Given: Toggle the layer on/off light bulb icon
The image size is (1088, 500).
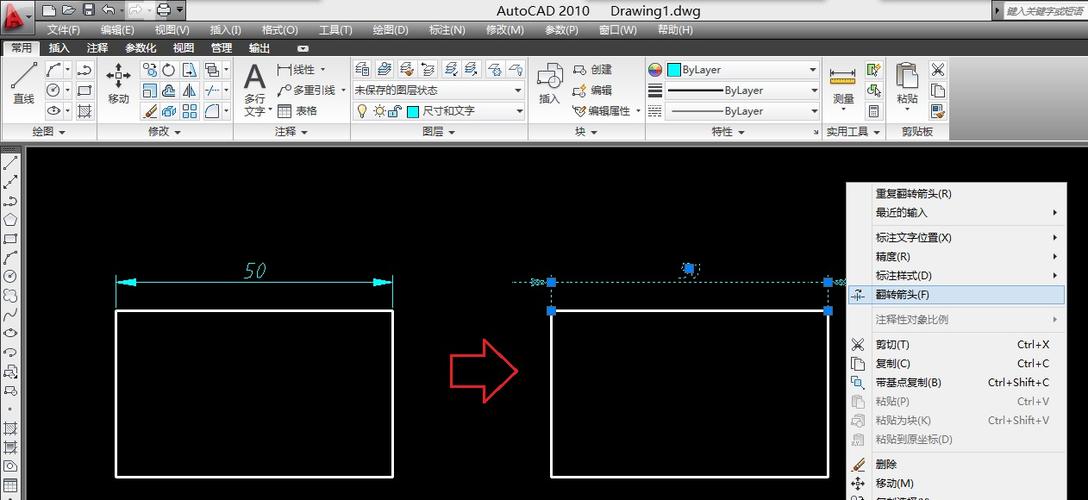Looking at the screenshot, I should point(361,111).
